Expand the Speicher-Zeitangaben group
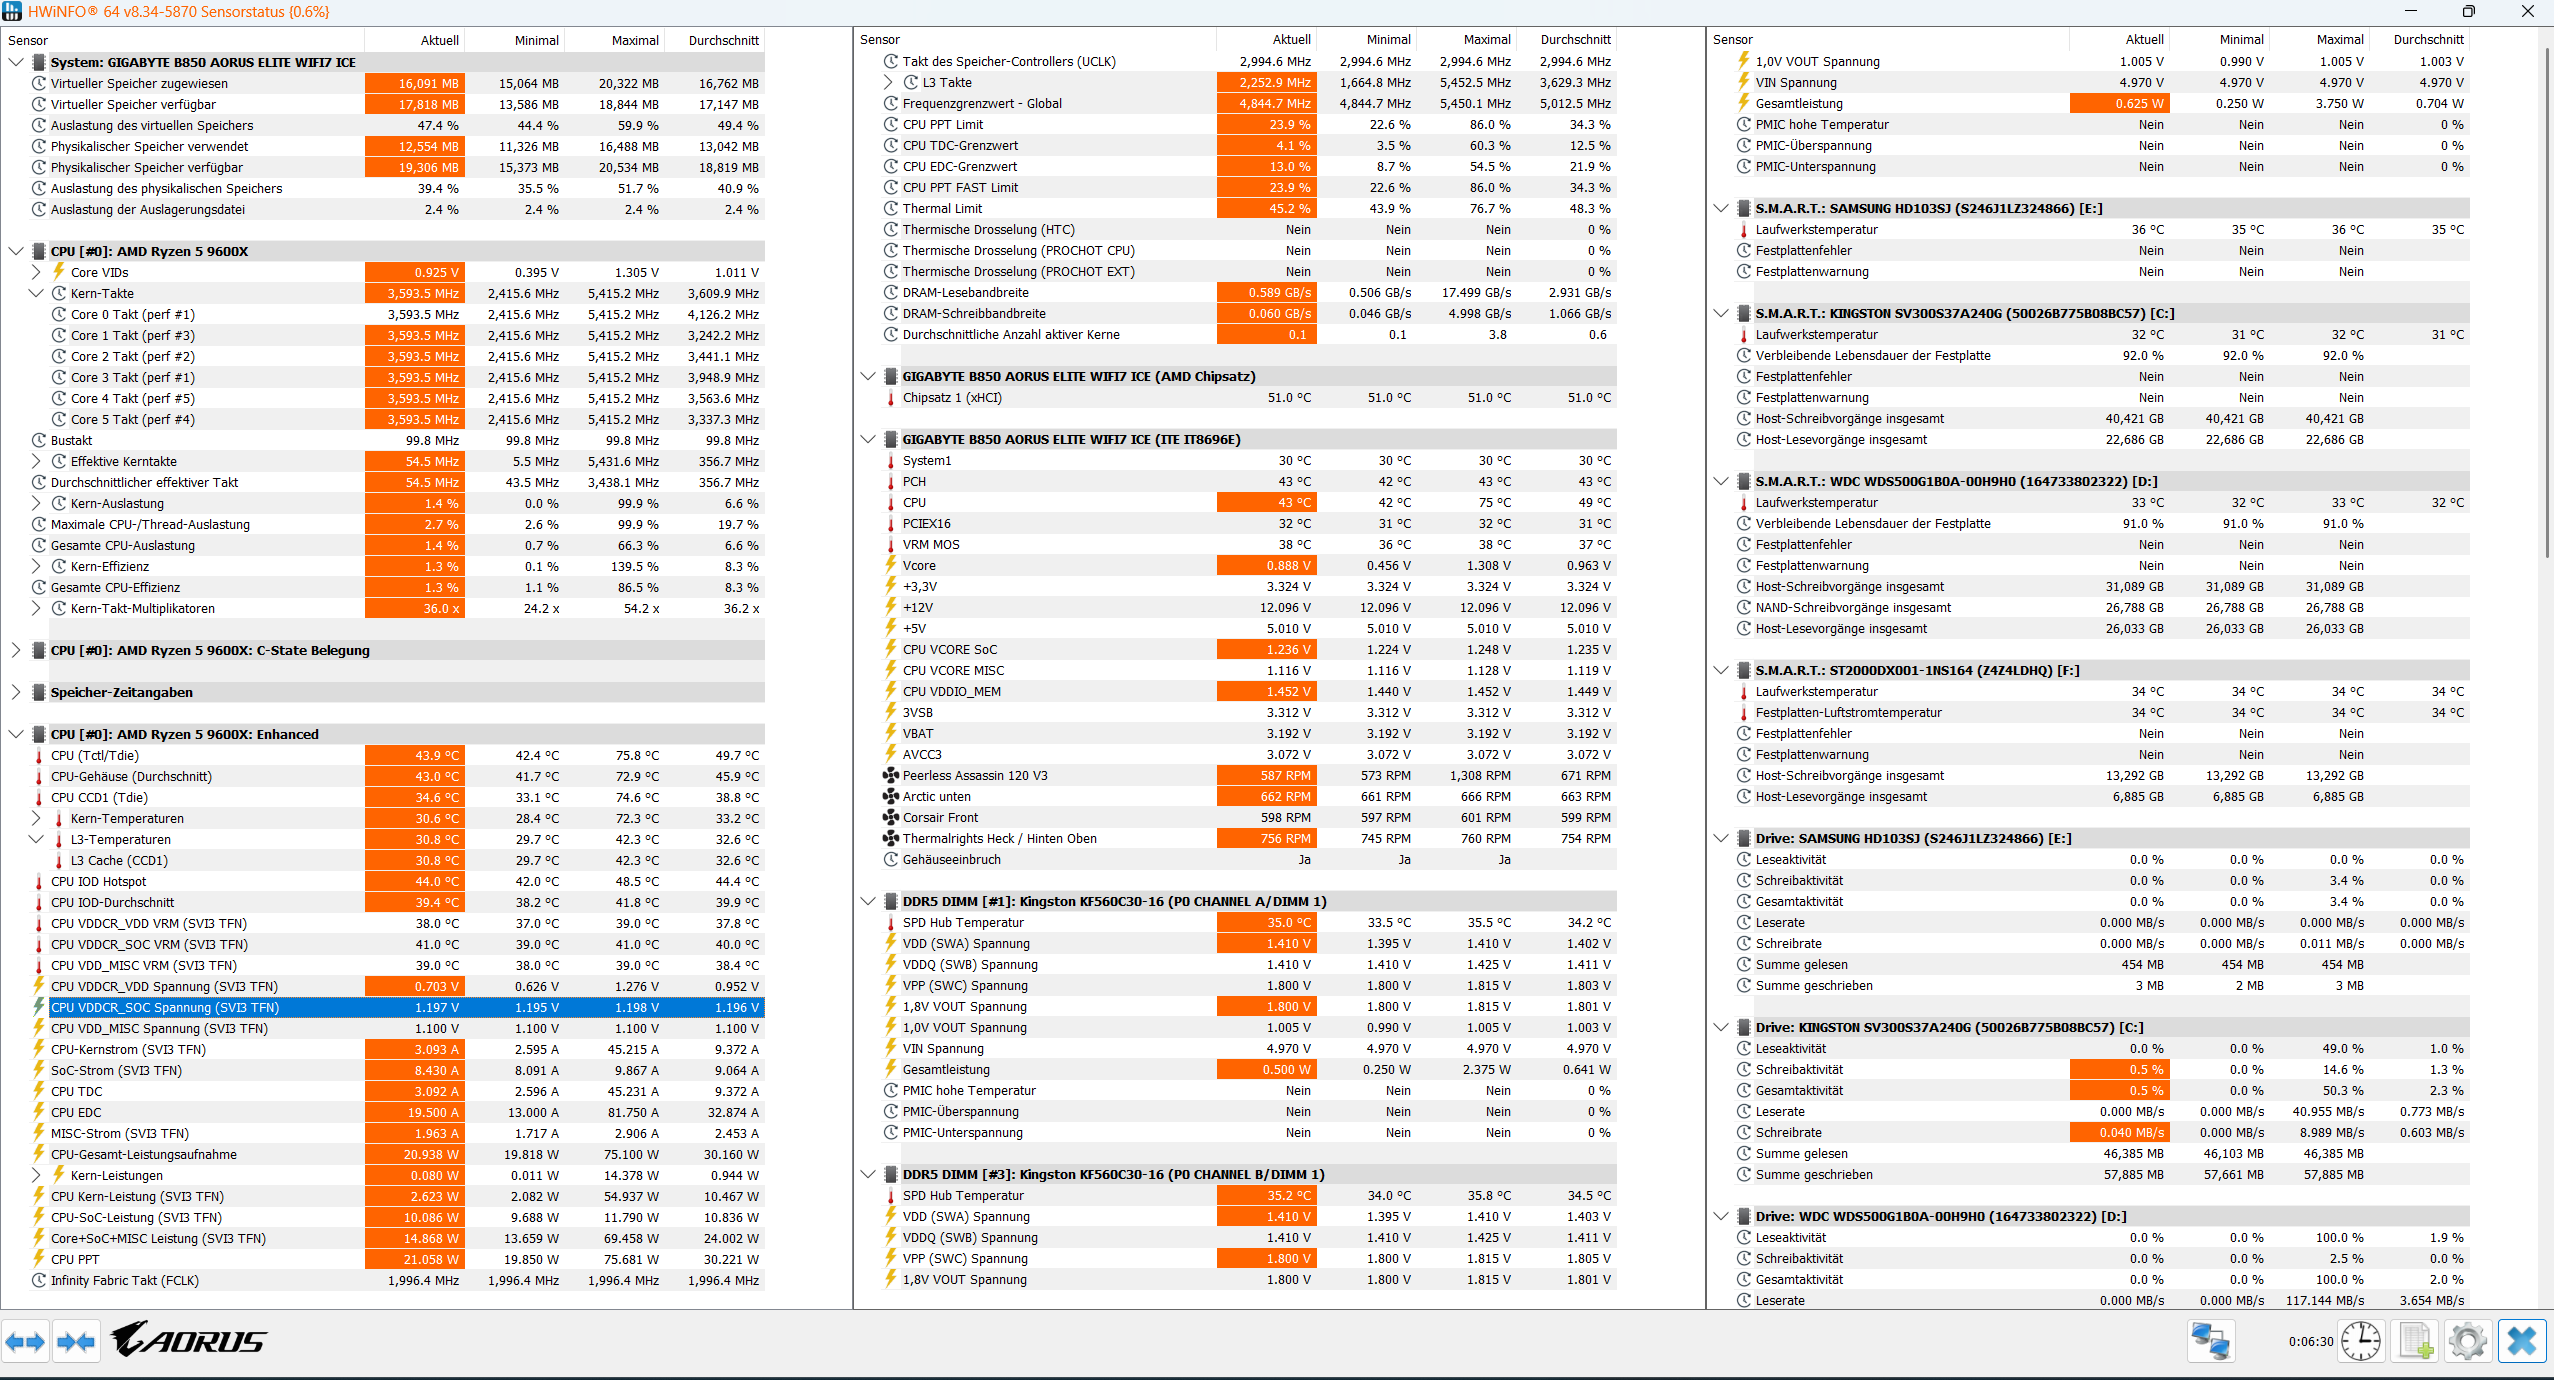2554x1380 pixels. [x=16, y=693]
